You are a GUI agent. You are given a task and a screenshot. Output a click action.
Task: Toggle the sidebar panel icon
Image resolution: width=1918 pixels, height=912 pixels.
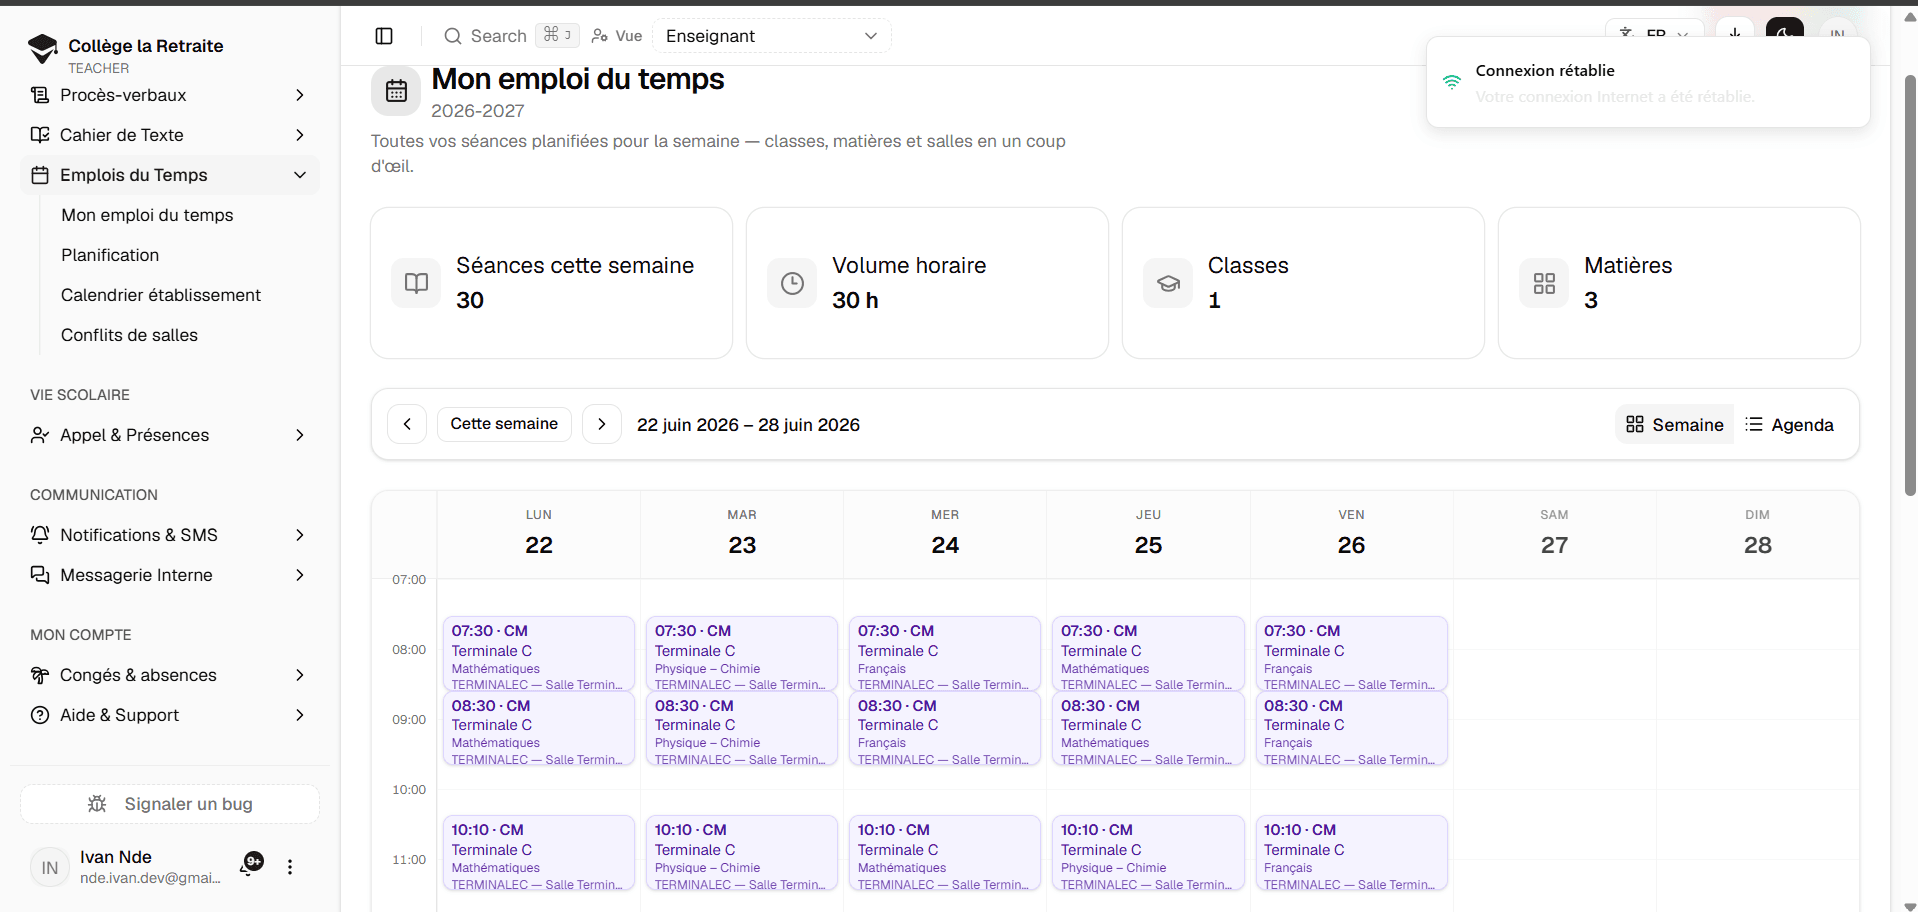click(x=384, y=36)
